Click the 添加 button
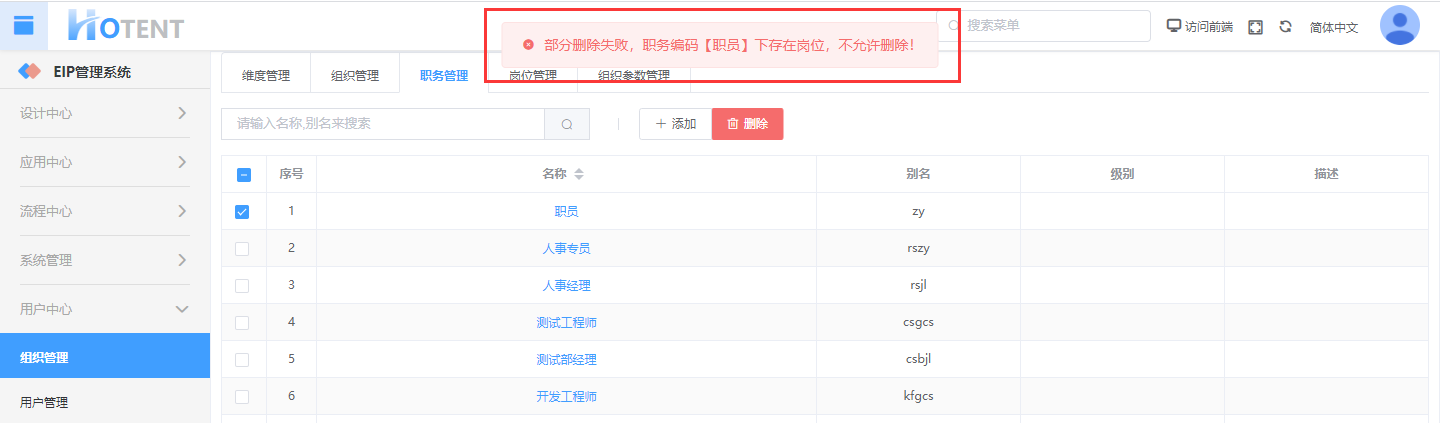Viewport: 1440px width, 423px height. [x=675, y=124]
